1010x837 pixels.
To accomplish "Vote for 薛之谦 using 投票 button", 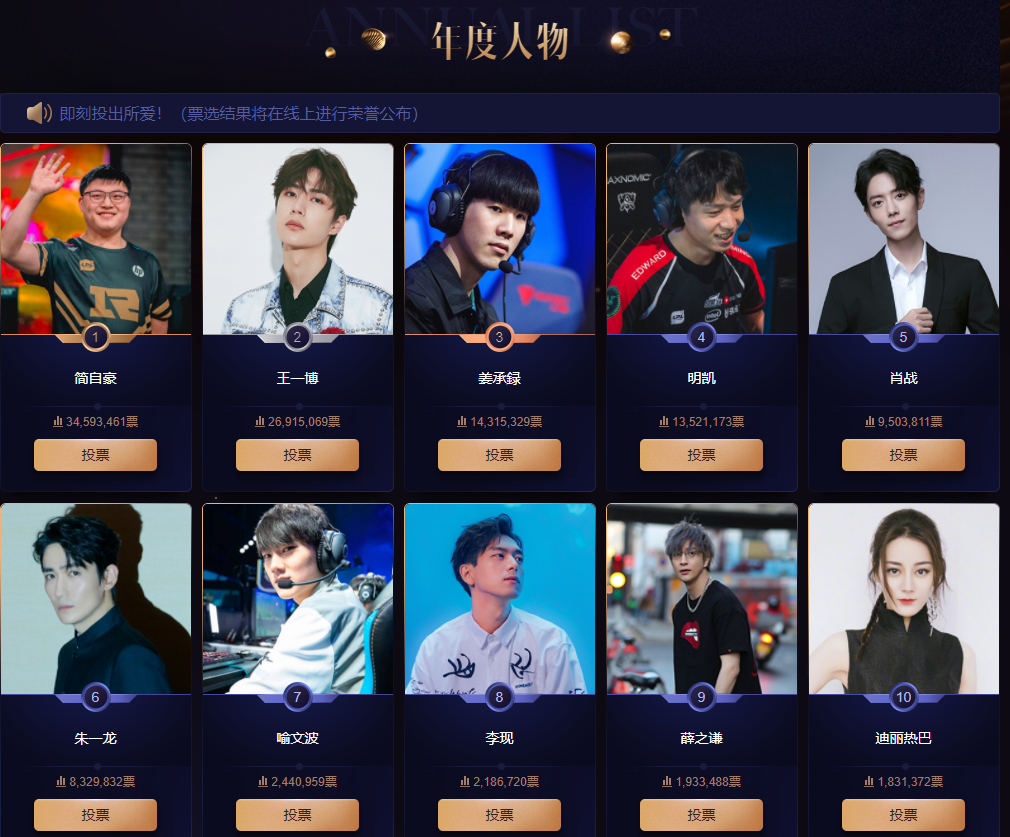I will [701, 814].
